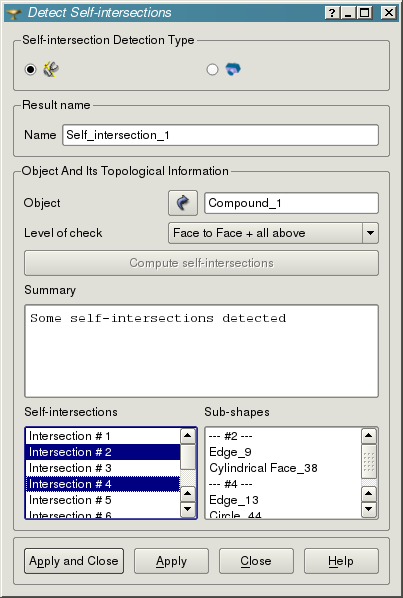The width and height of the screenshot is (403, 598).
Task: Click the object selection arrow button
Action: [x=183, y=203]
